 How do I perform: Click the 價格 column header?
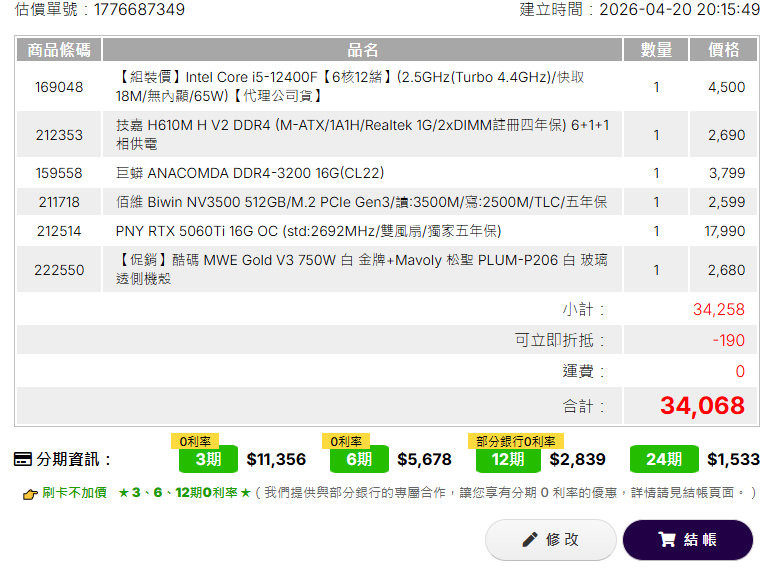723,50
